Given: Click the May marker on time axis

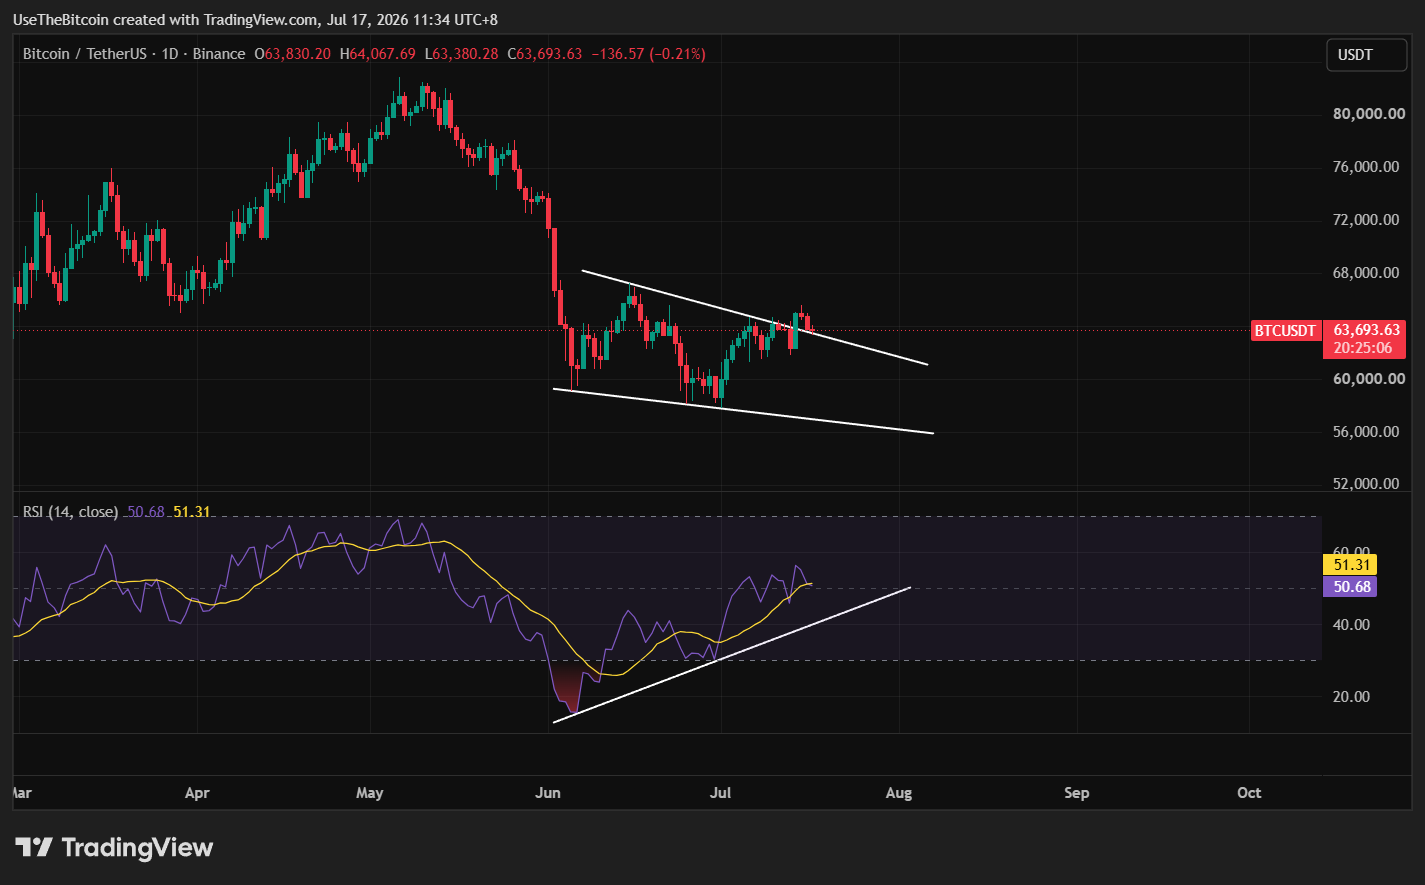Looking at the screenshot, I should point(370,793).
